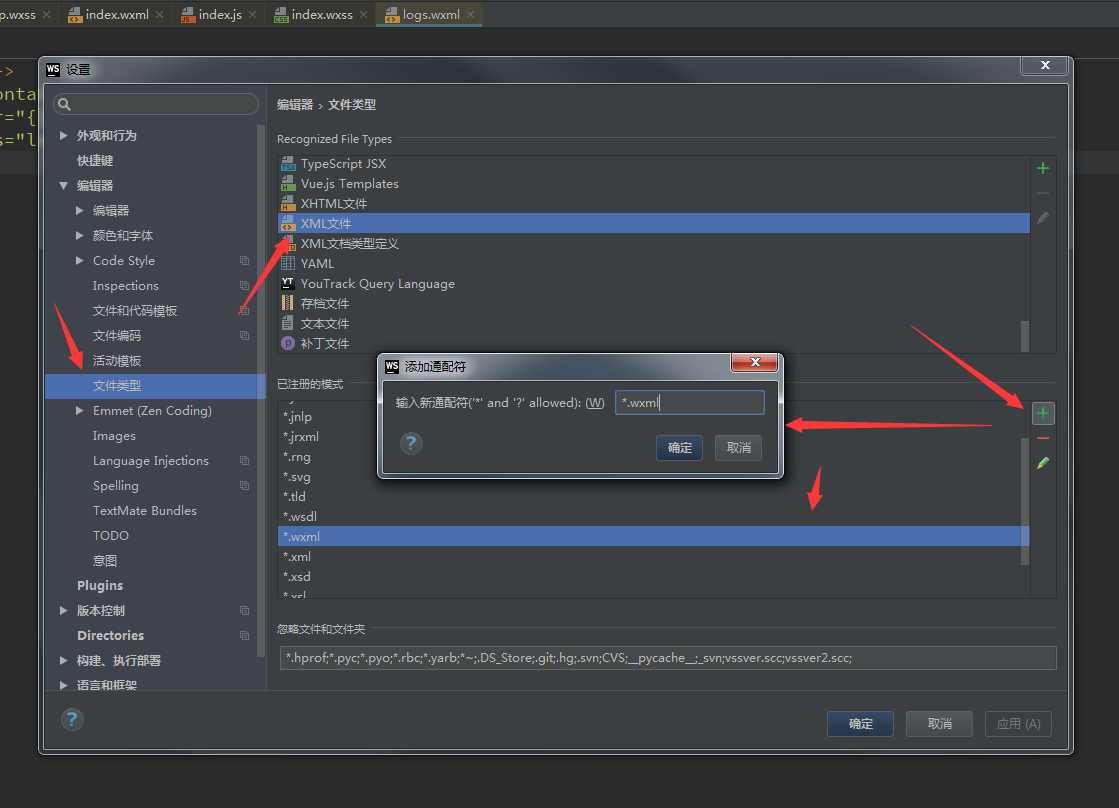Click the project-level icon next to Inspections

click(244, 286)
